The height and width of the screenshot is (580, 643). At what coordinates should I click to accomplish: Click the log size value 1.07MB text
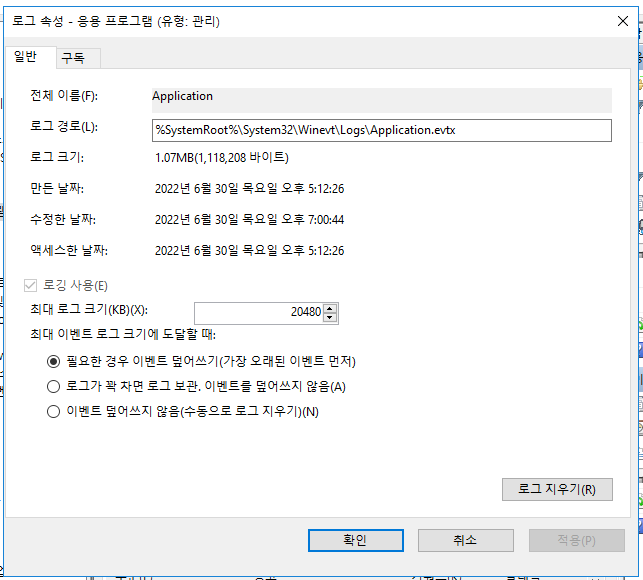pyautogui.click(x=222, y=158)
